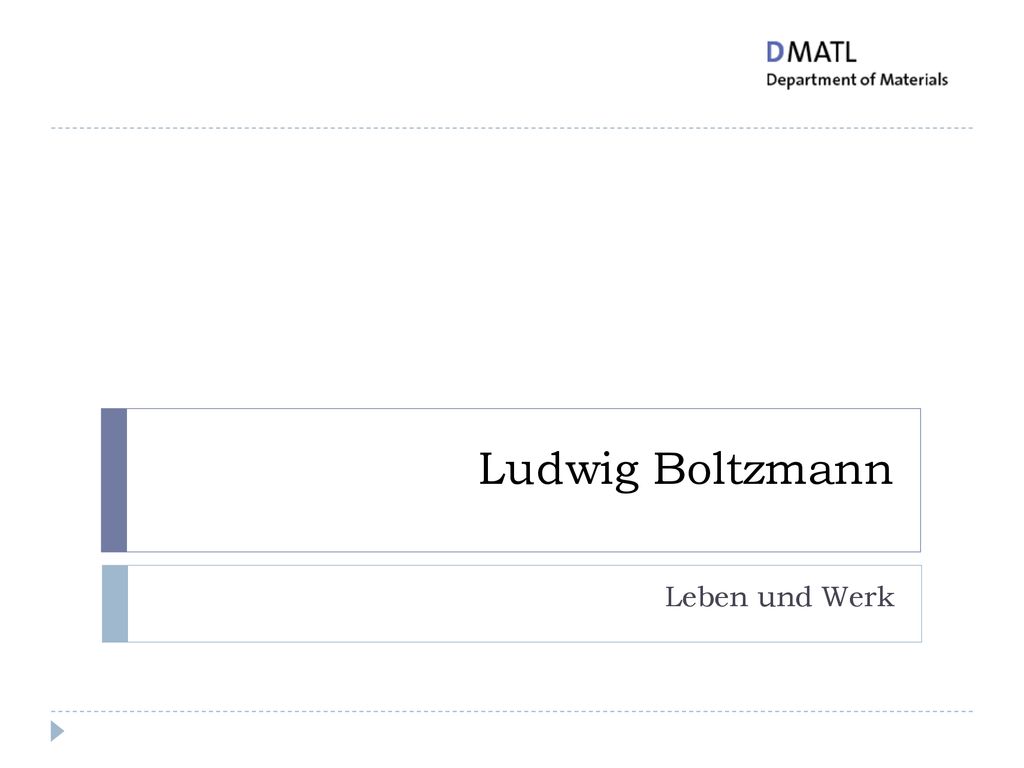Click the word Boltzmann in the title
This screenshot has width=1024, height=768.
[773, 468]
